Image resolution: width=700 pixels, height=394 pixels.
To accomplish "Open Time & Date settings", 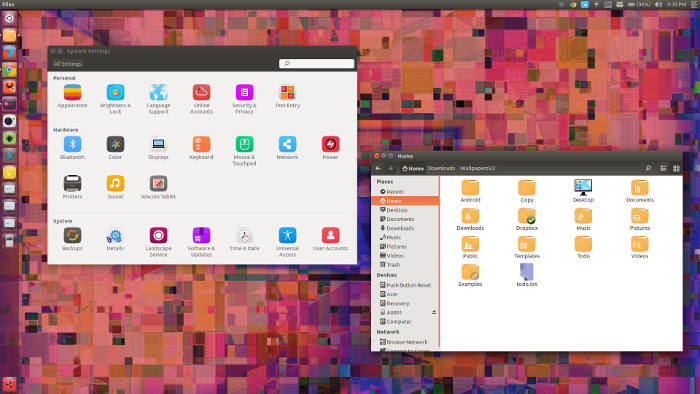I will [244, 239].
